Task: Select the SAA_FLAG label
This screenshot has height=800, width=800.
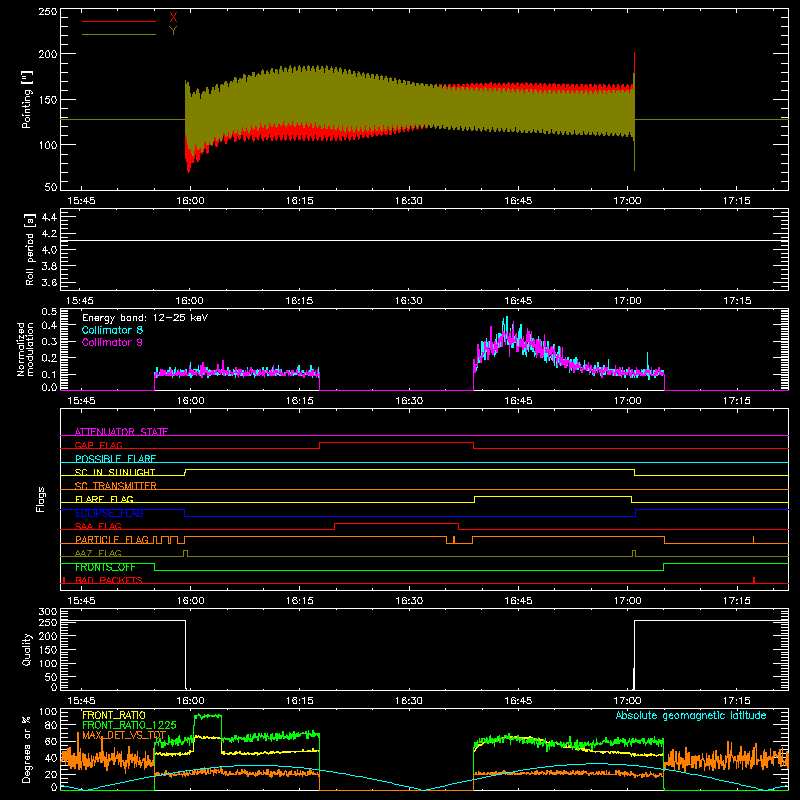Action: click(98, 526)
